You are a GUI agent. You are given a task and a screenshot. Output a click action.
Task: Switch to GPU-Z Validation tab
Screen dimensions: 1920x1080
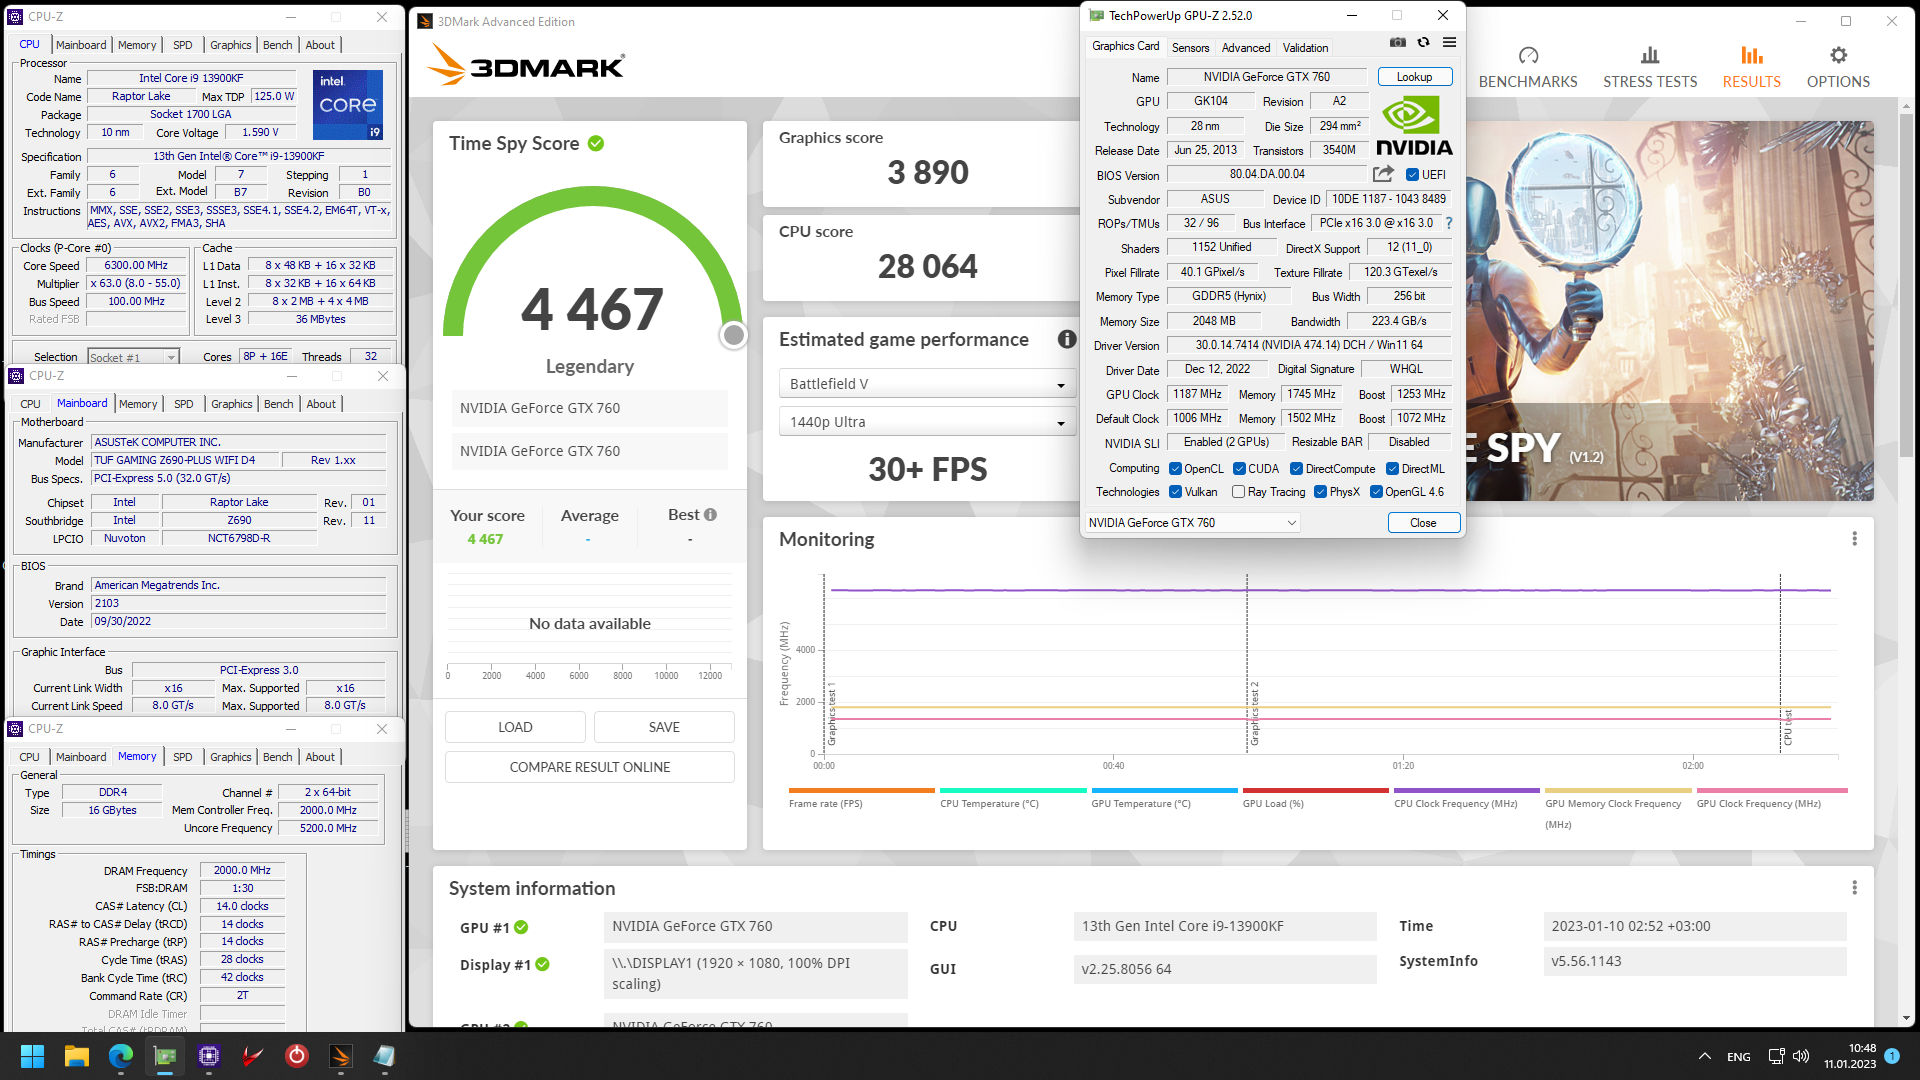pyautogui.click(x=1305, y=48)
